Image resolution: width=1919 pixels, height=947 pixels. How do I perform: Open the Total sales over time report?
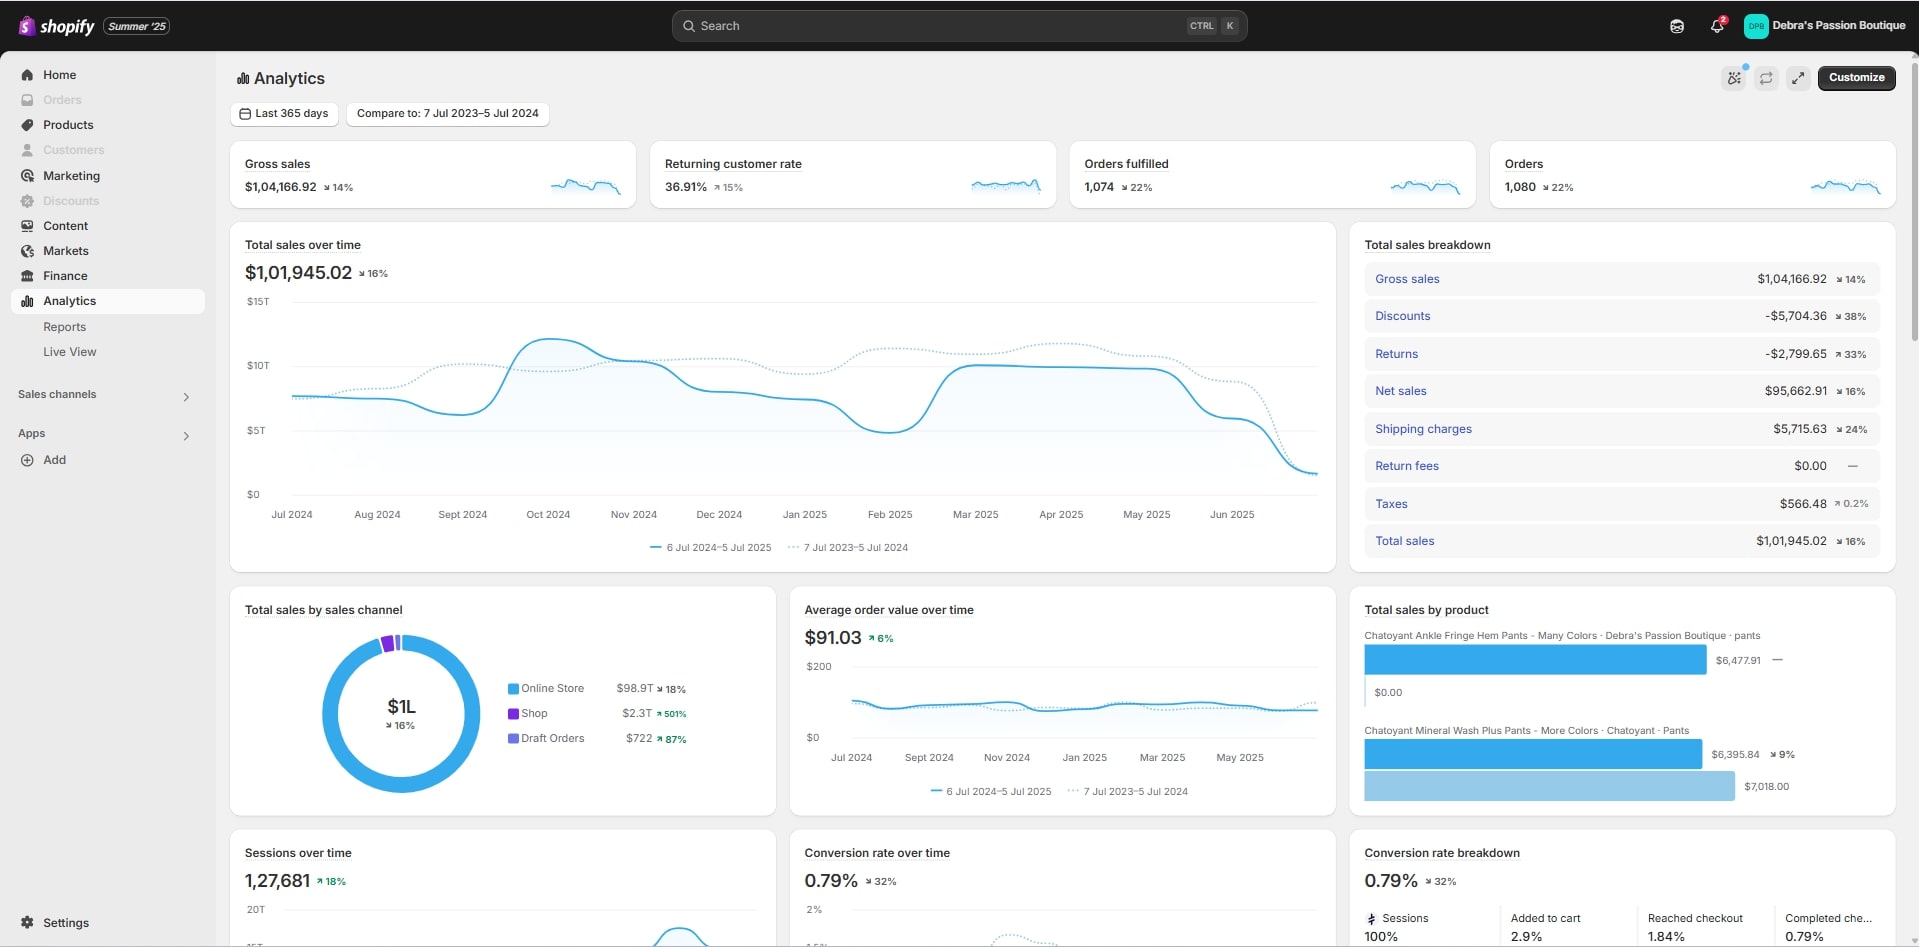pyautogui.click(x=302, y=245)
